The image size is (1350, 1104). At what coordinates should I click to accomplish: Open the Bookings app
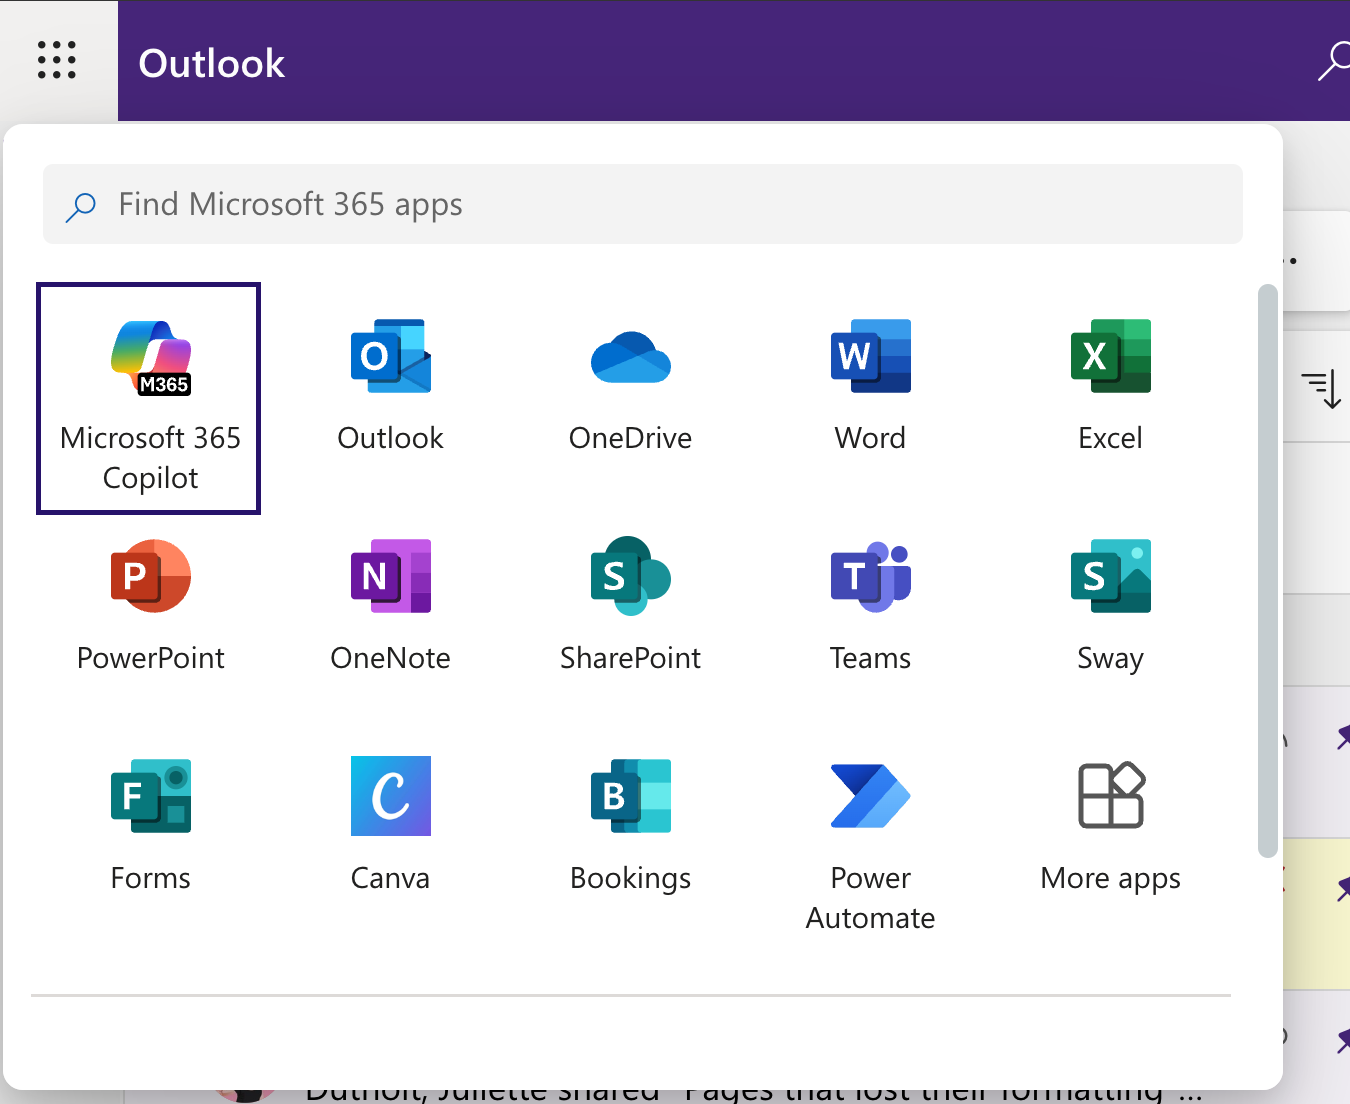[630, 826]
